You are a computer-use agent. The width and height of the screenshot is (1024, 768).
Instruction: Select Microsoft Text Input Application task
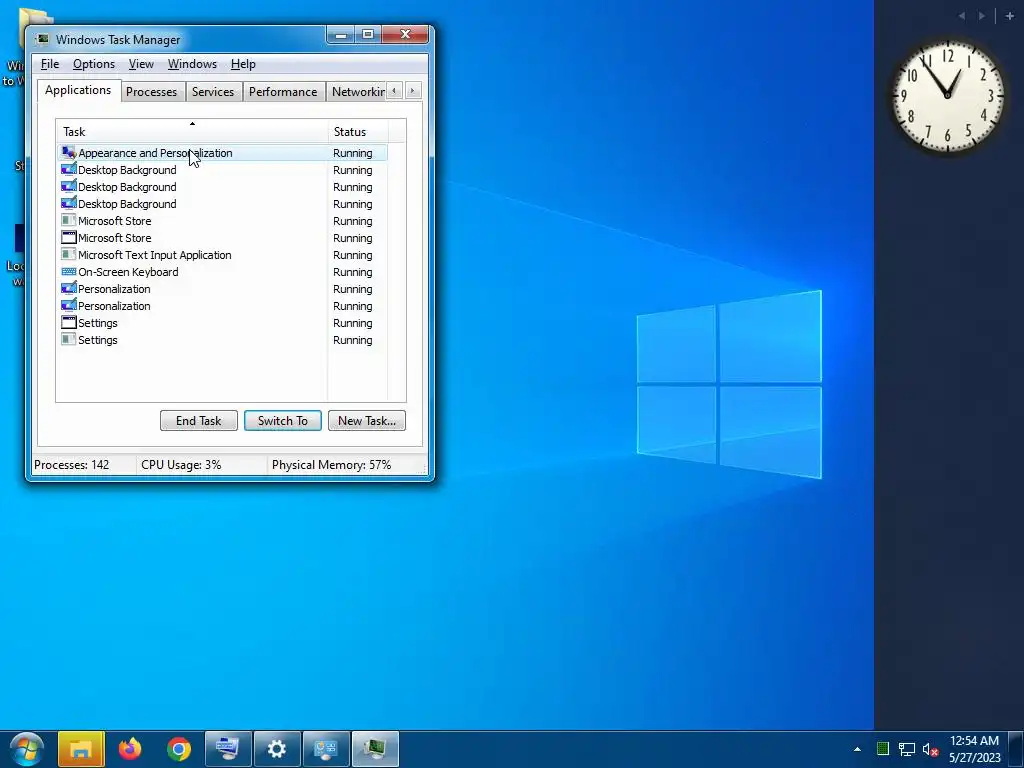(x=222, y=255)
